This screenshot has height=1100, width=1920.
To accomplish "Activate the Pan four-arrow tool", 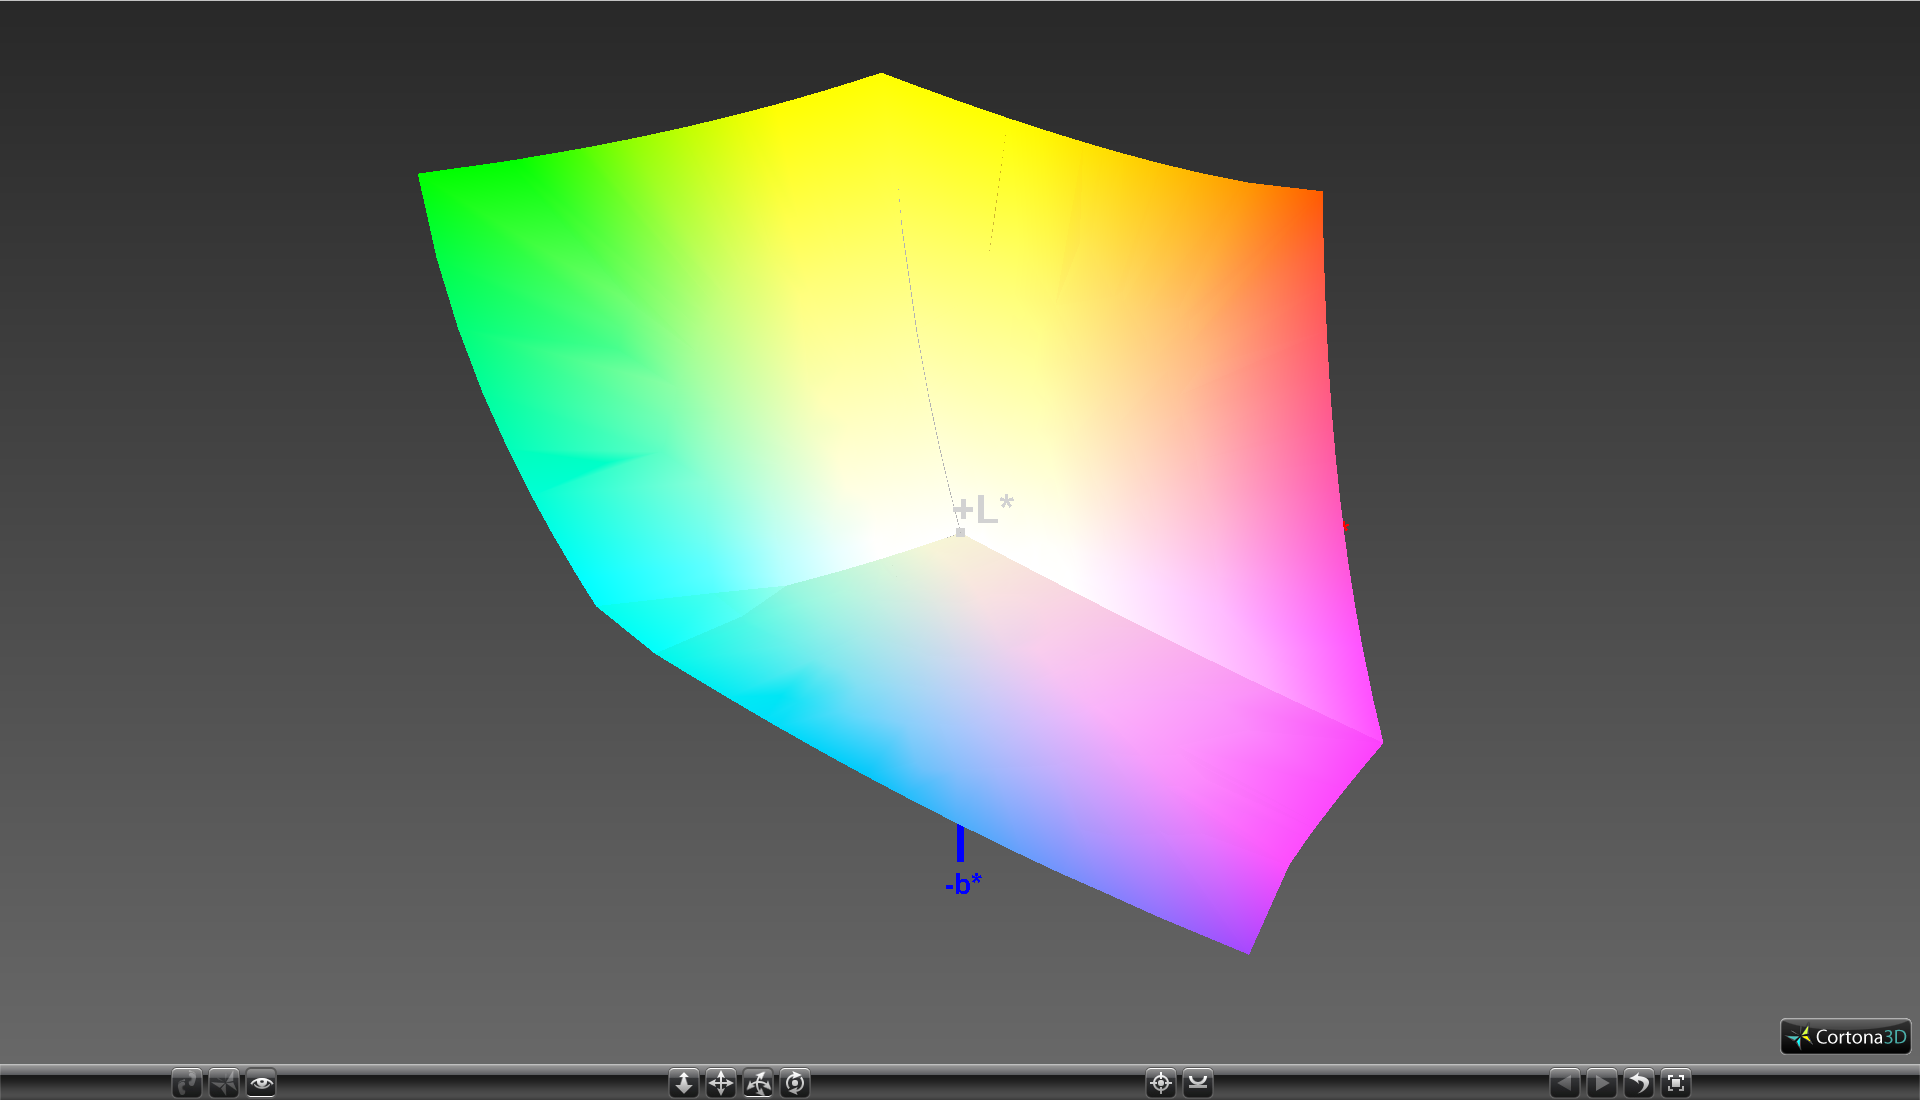I will pos(721,1083).
